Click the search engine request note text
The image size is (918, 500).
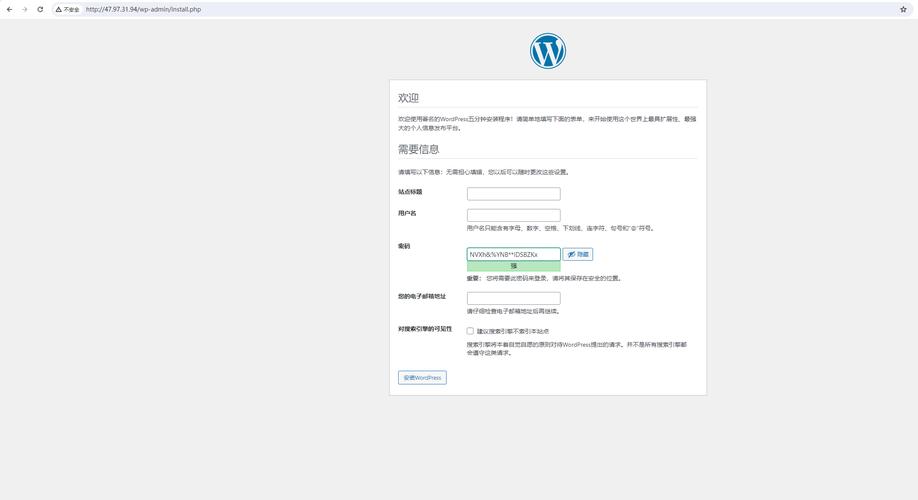tap(577, 349)
